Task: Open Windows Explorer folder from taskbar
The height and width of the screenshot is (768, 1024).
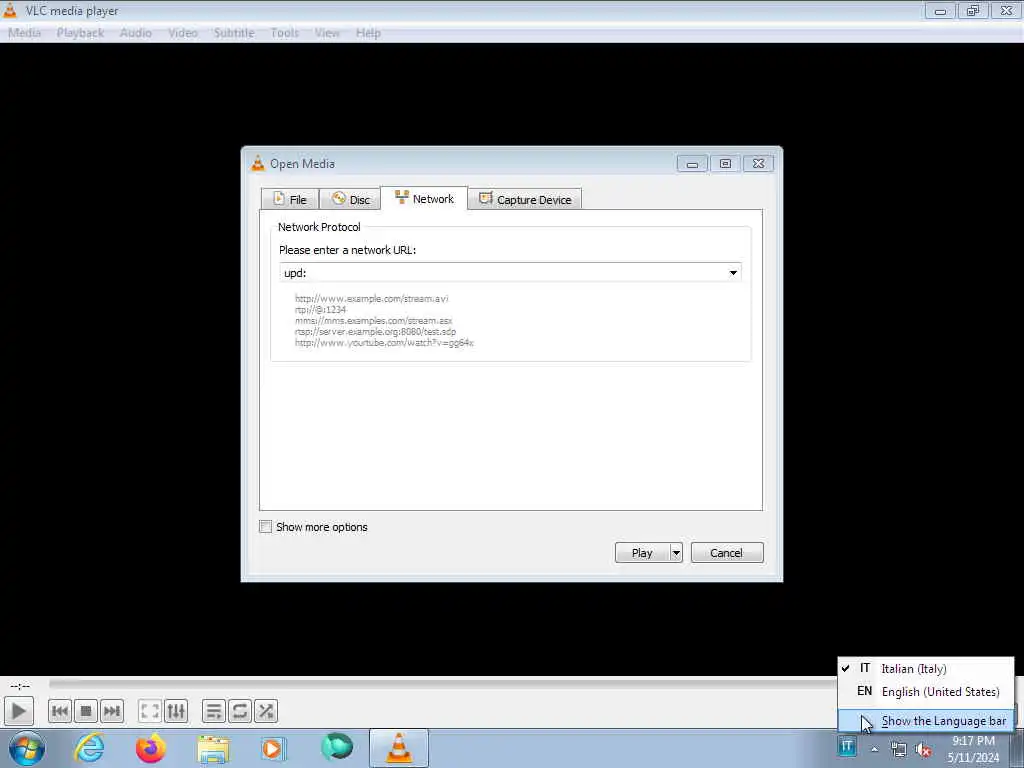Action: coord(214,748)
